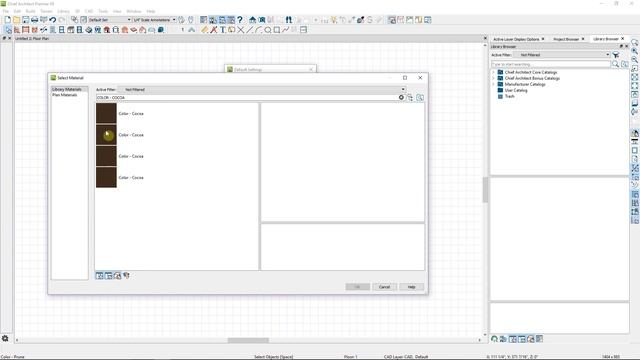Click the paint roller icon below the material list
The width and height of the screenshot is (640, 360).
(x=127, y=276)
